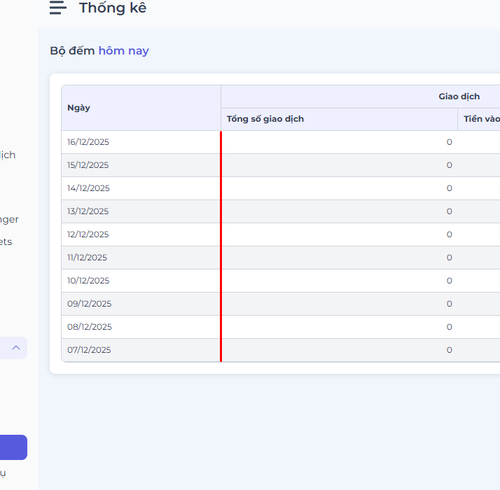Viewport: 500px width, 490px height.
Task: Click the 'Giao dịch' group header
Action: click(459, 96)
